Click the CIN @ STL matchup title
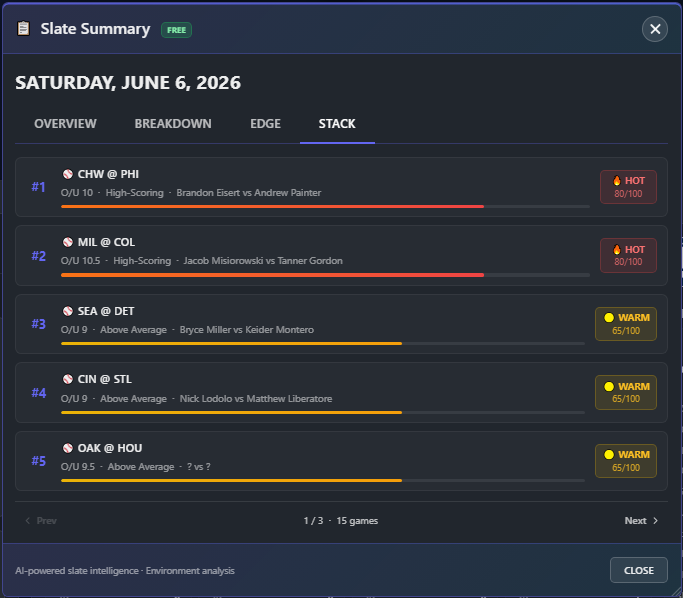 click(105, 379)
